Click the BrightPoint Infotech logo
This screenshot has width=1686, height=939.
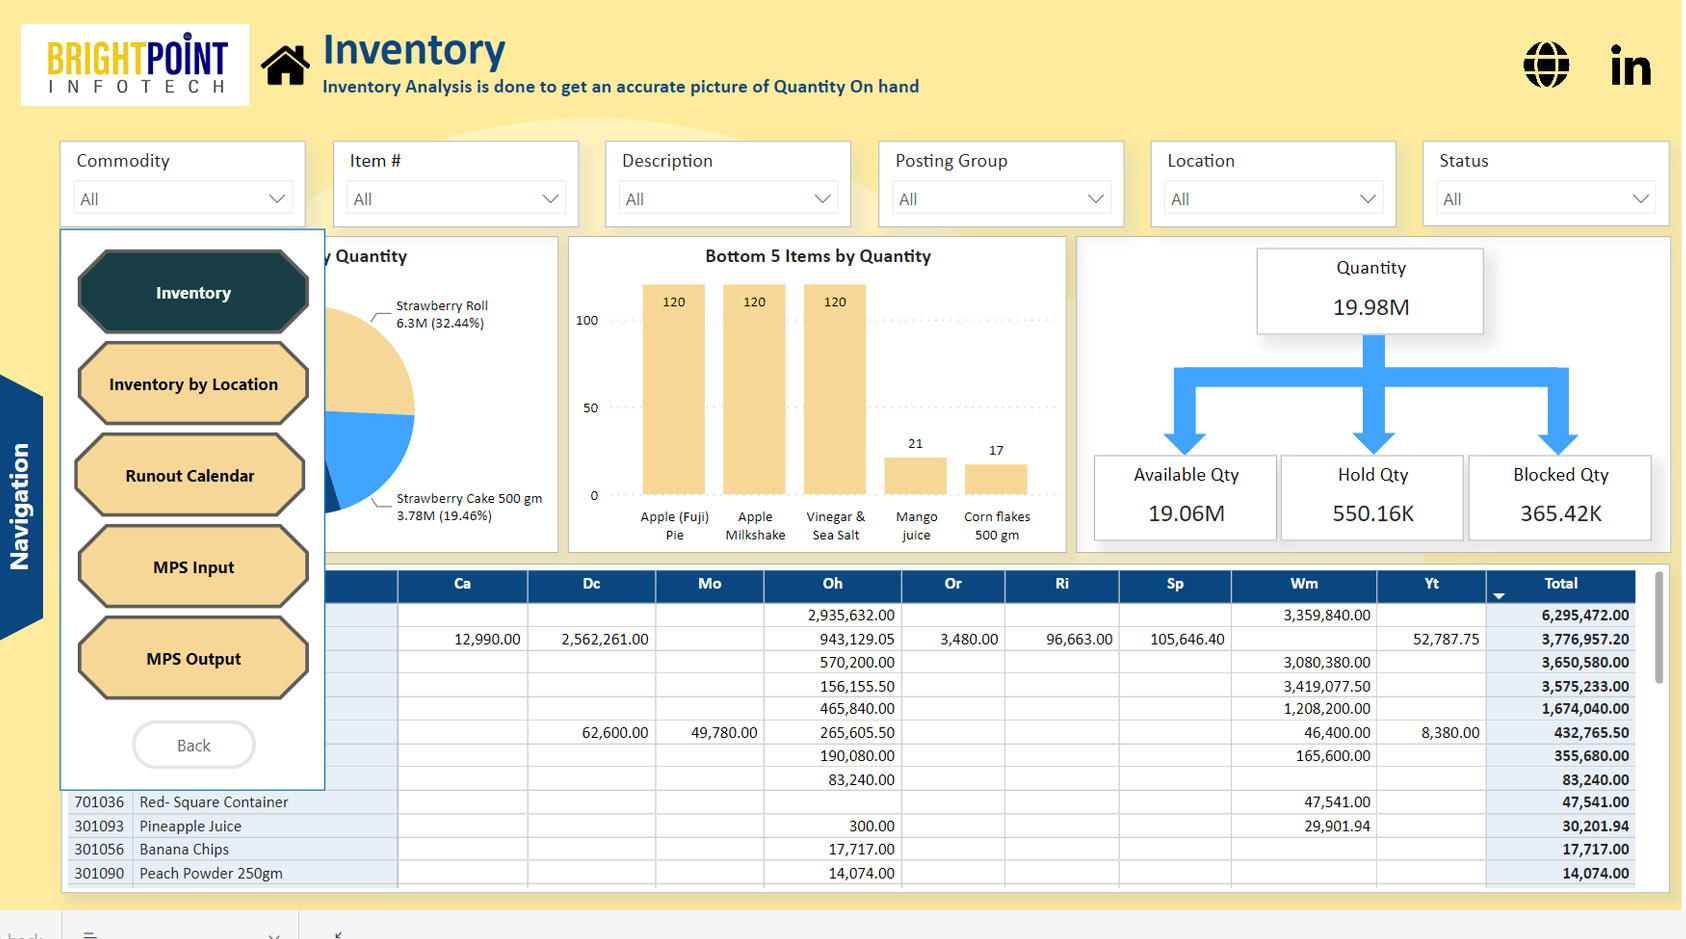[135, 65]
